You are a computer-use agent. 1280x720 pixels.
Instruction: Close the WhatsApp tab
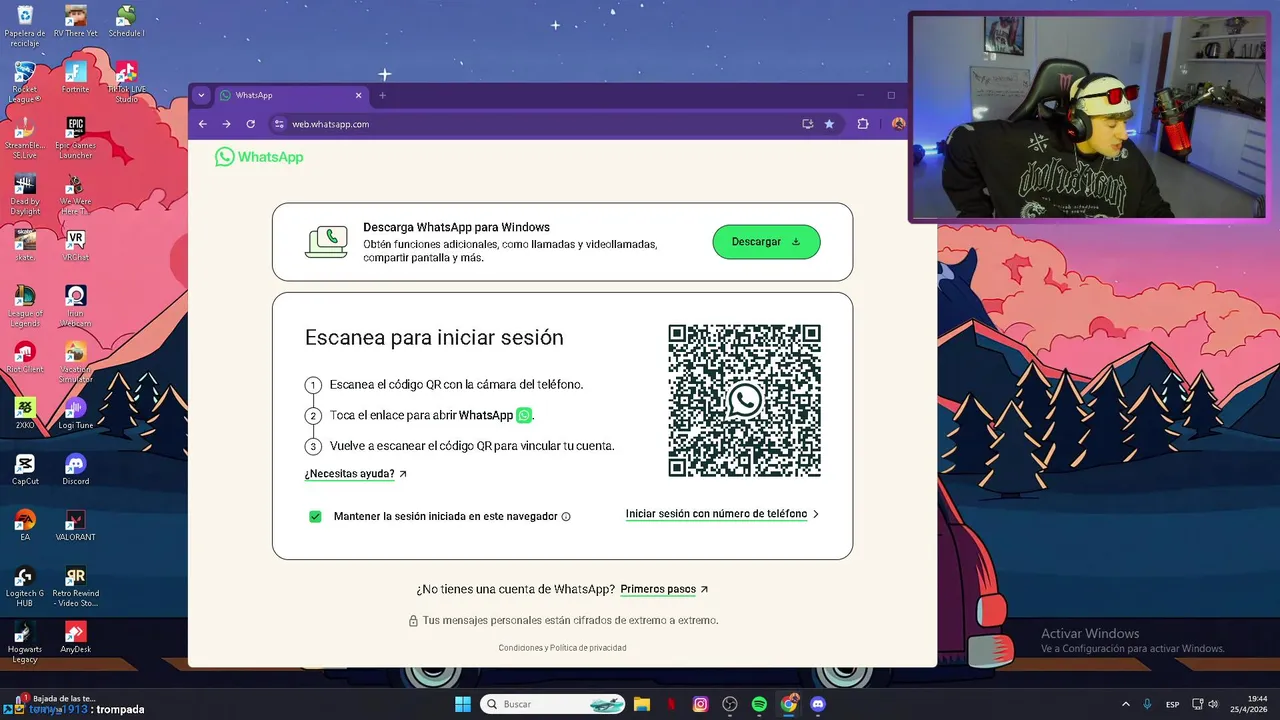coord(358,95)
